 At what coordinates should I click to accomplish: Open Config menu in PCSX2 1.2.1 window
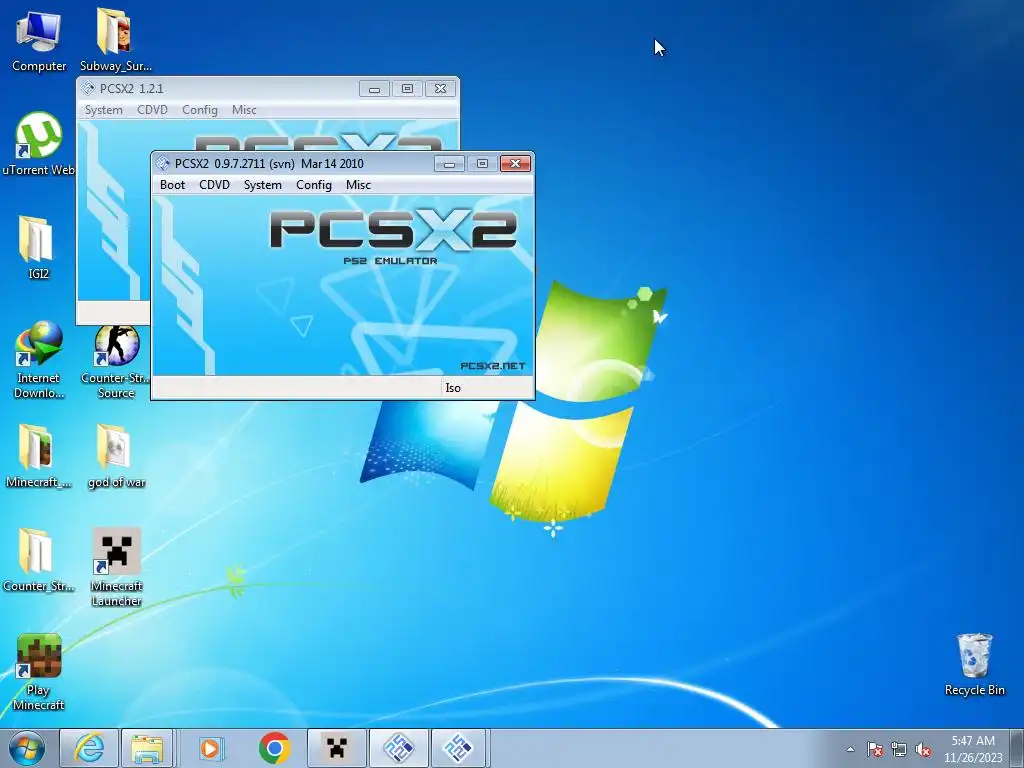(x=200, y=110)
